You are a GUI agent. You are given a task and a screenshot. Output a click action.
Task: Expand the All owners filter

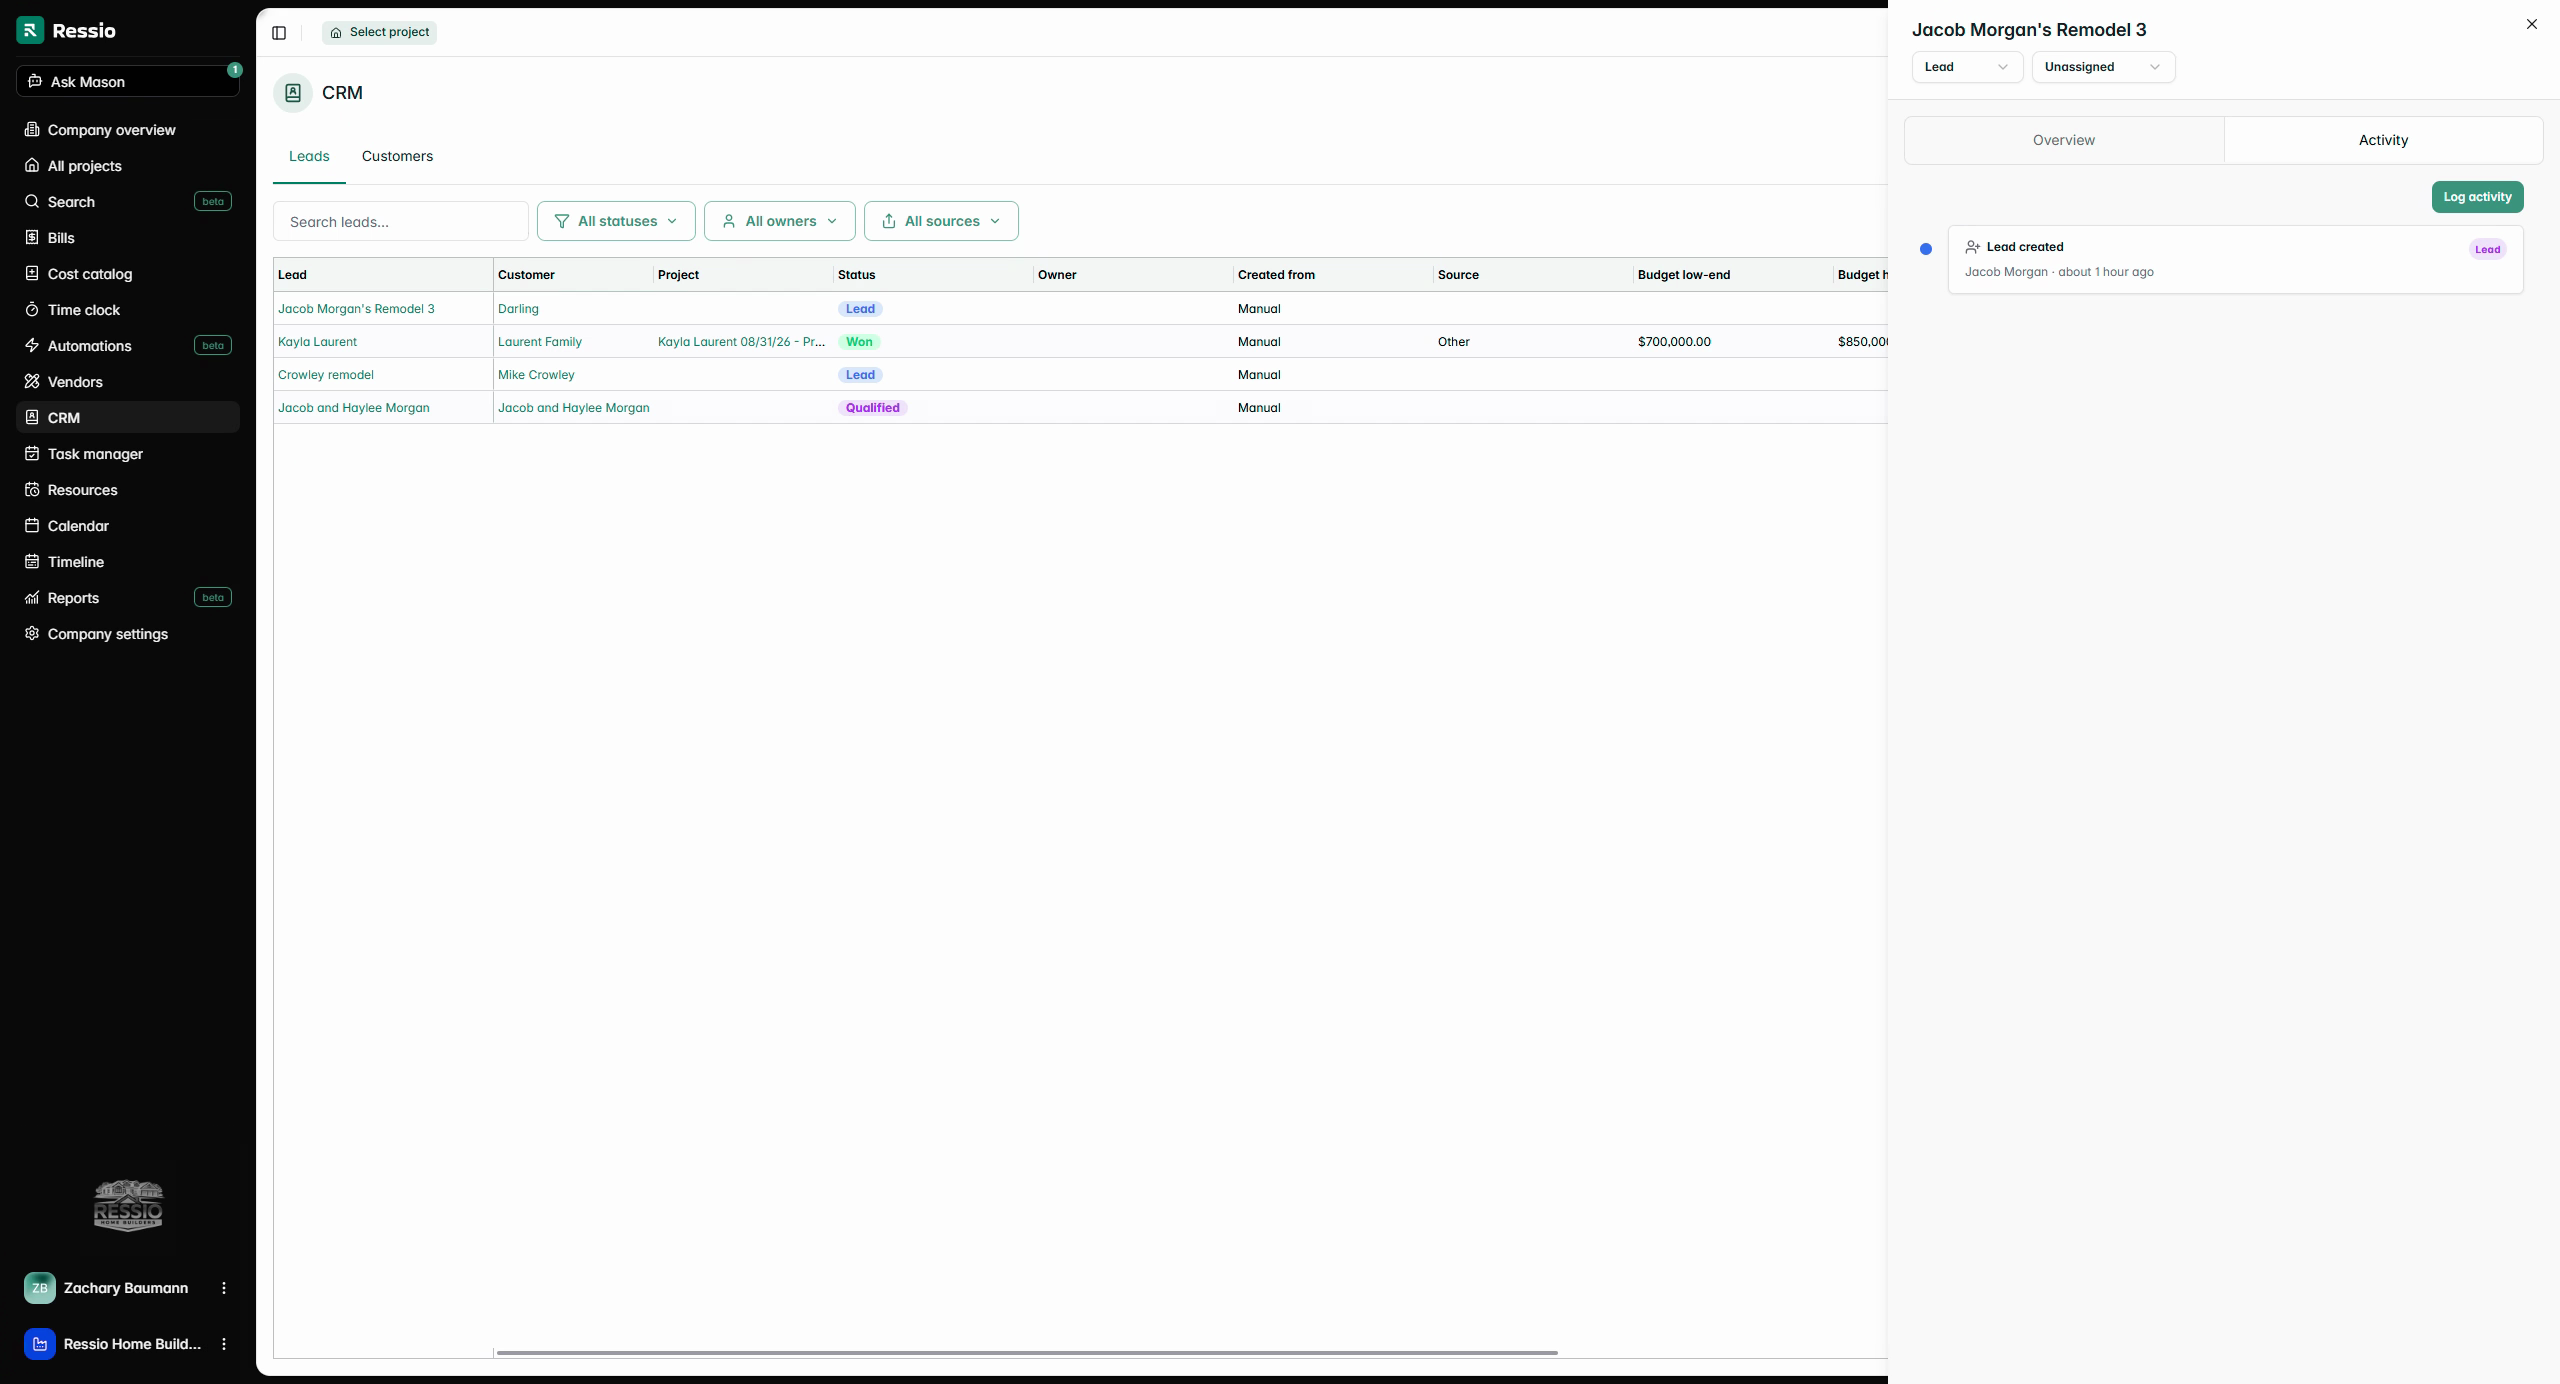click(x=780, y=221)
